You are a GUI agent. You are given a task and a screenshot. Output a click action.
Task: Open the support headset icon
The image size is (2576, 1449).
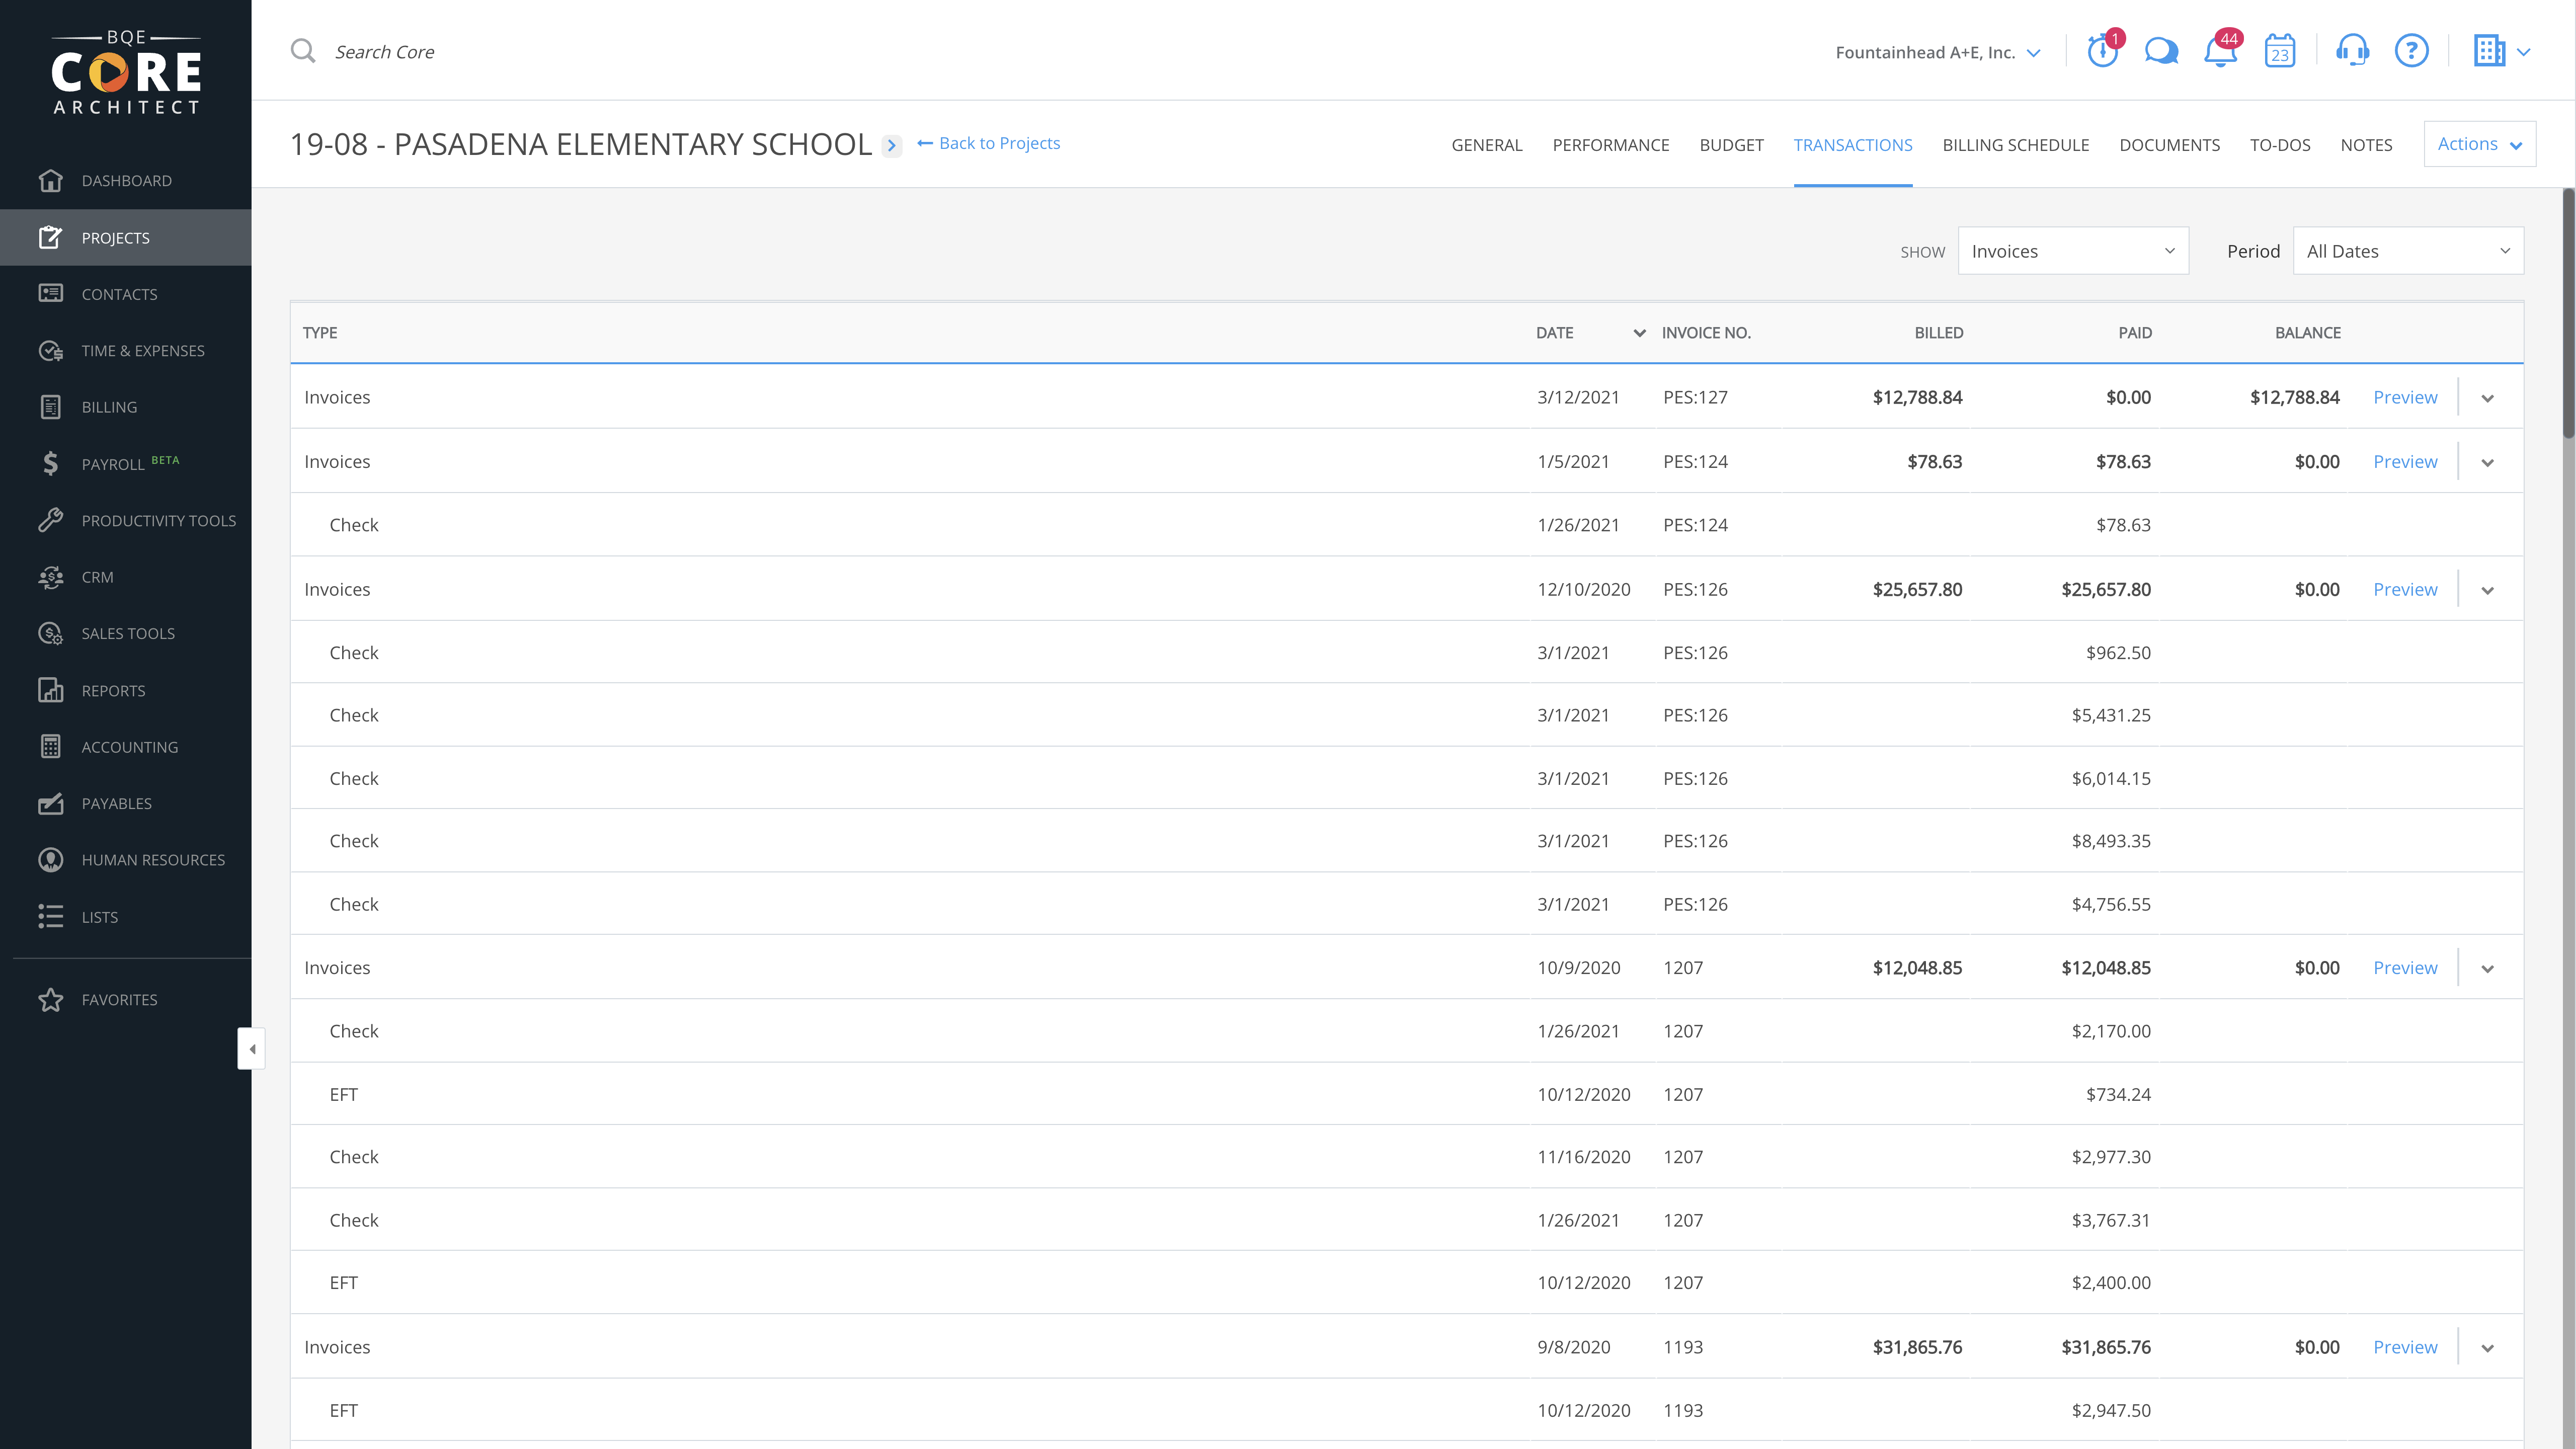(2352, 51)
